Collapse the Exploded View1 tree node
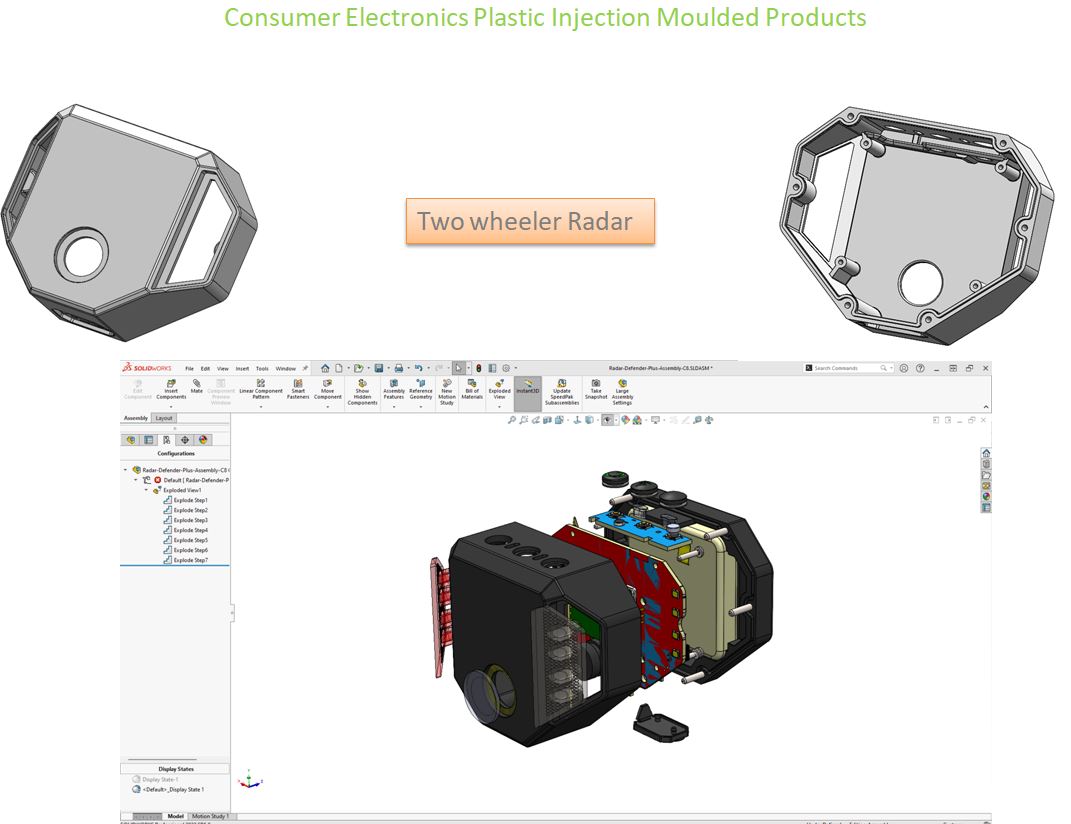Viewport: 1071px width, 824px height. 145,490
